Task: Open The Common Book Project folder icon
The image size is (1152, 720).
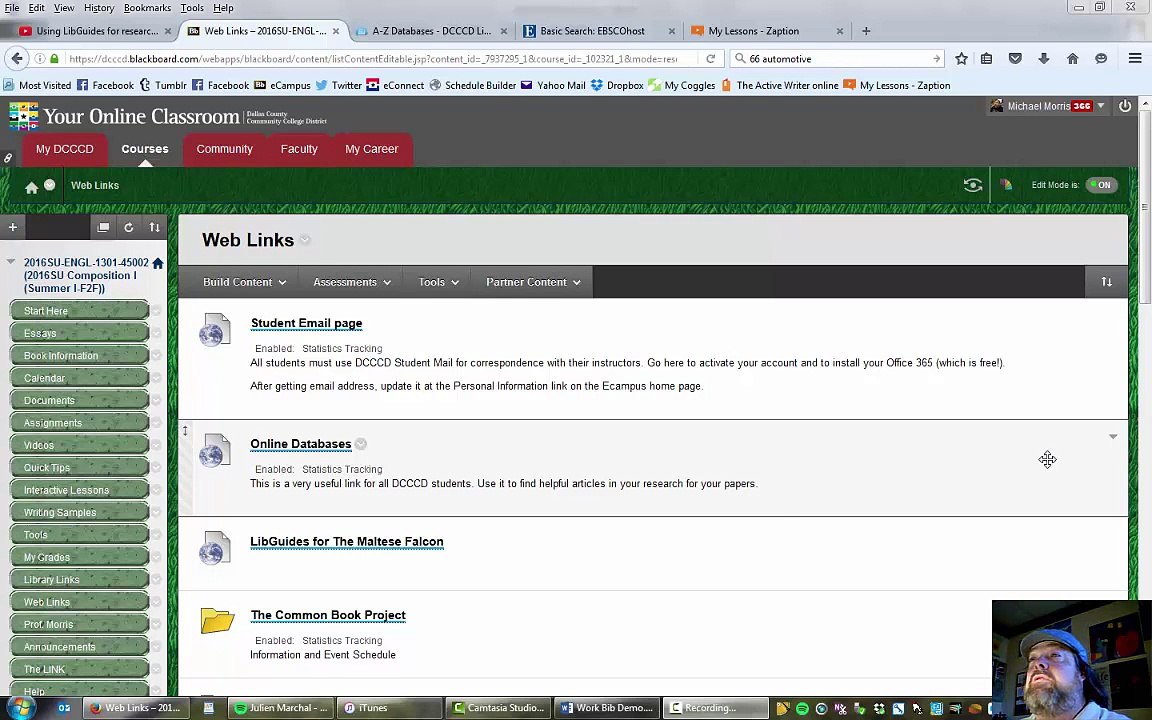Action: click(x=217, y=620)
